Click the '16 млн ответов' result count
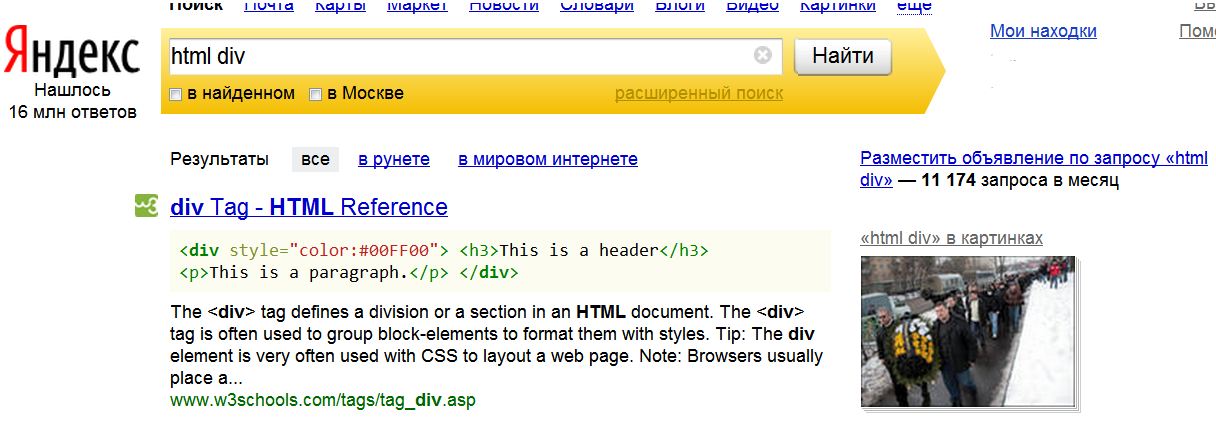This screenshot has width=1216, height=421. coord(72,112)
